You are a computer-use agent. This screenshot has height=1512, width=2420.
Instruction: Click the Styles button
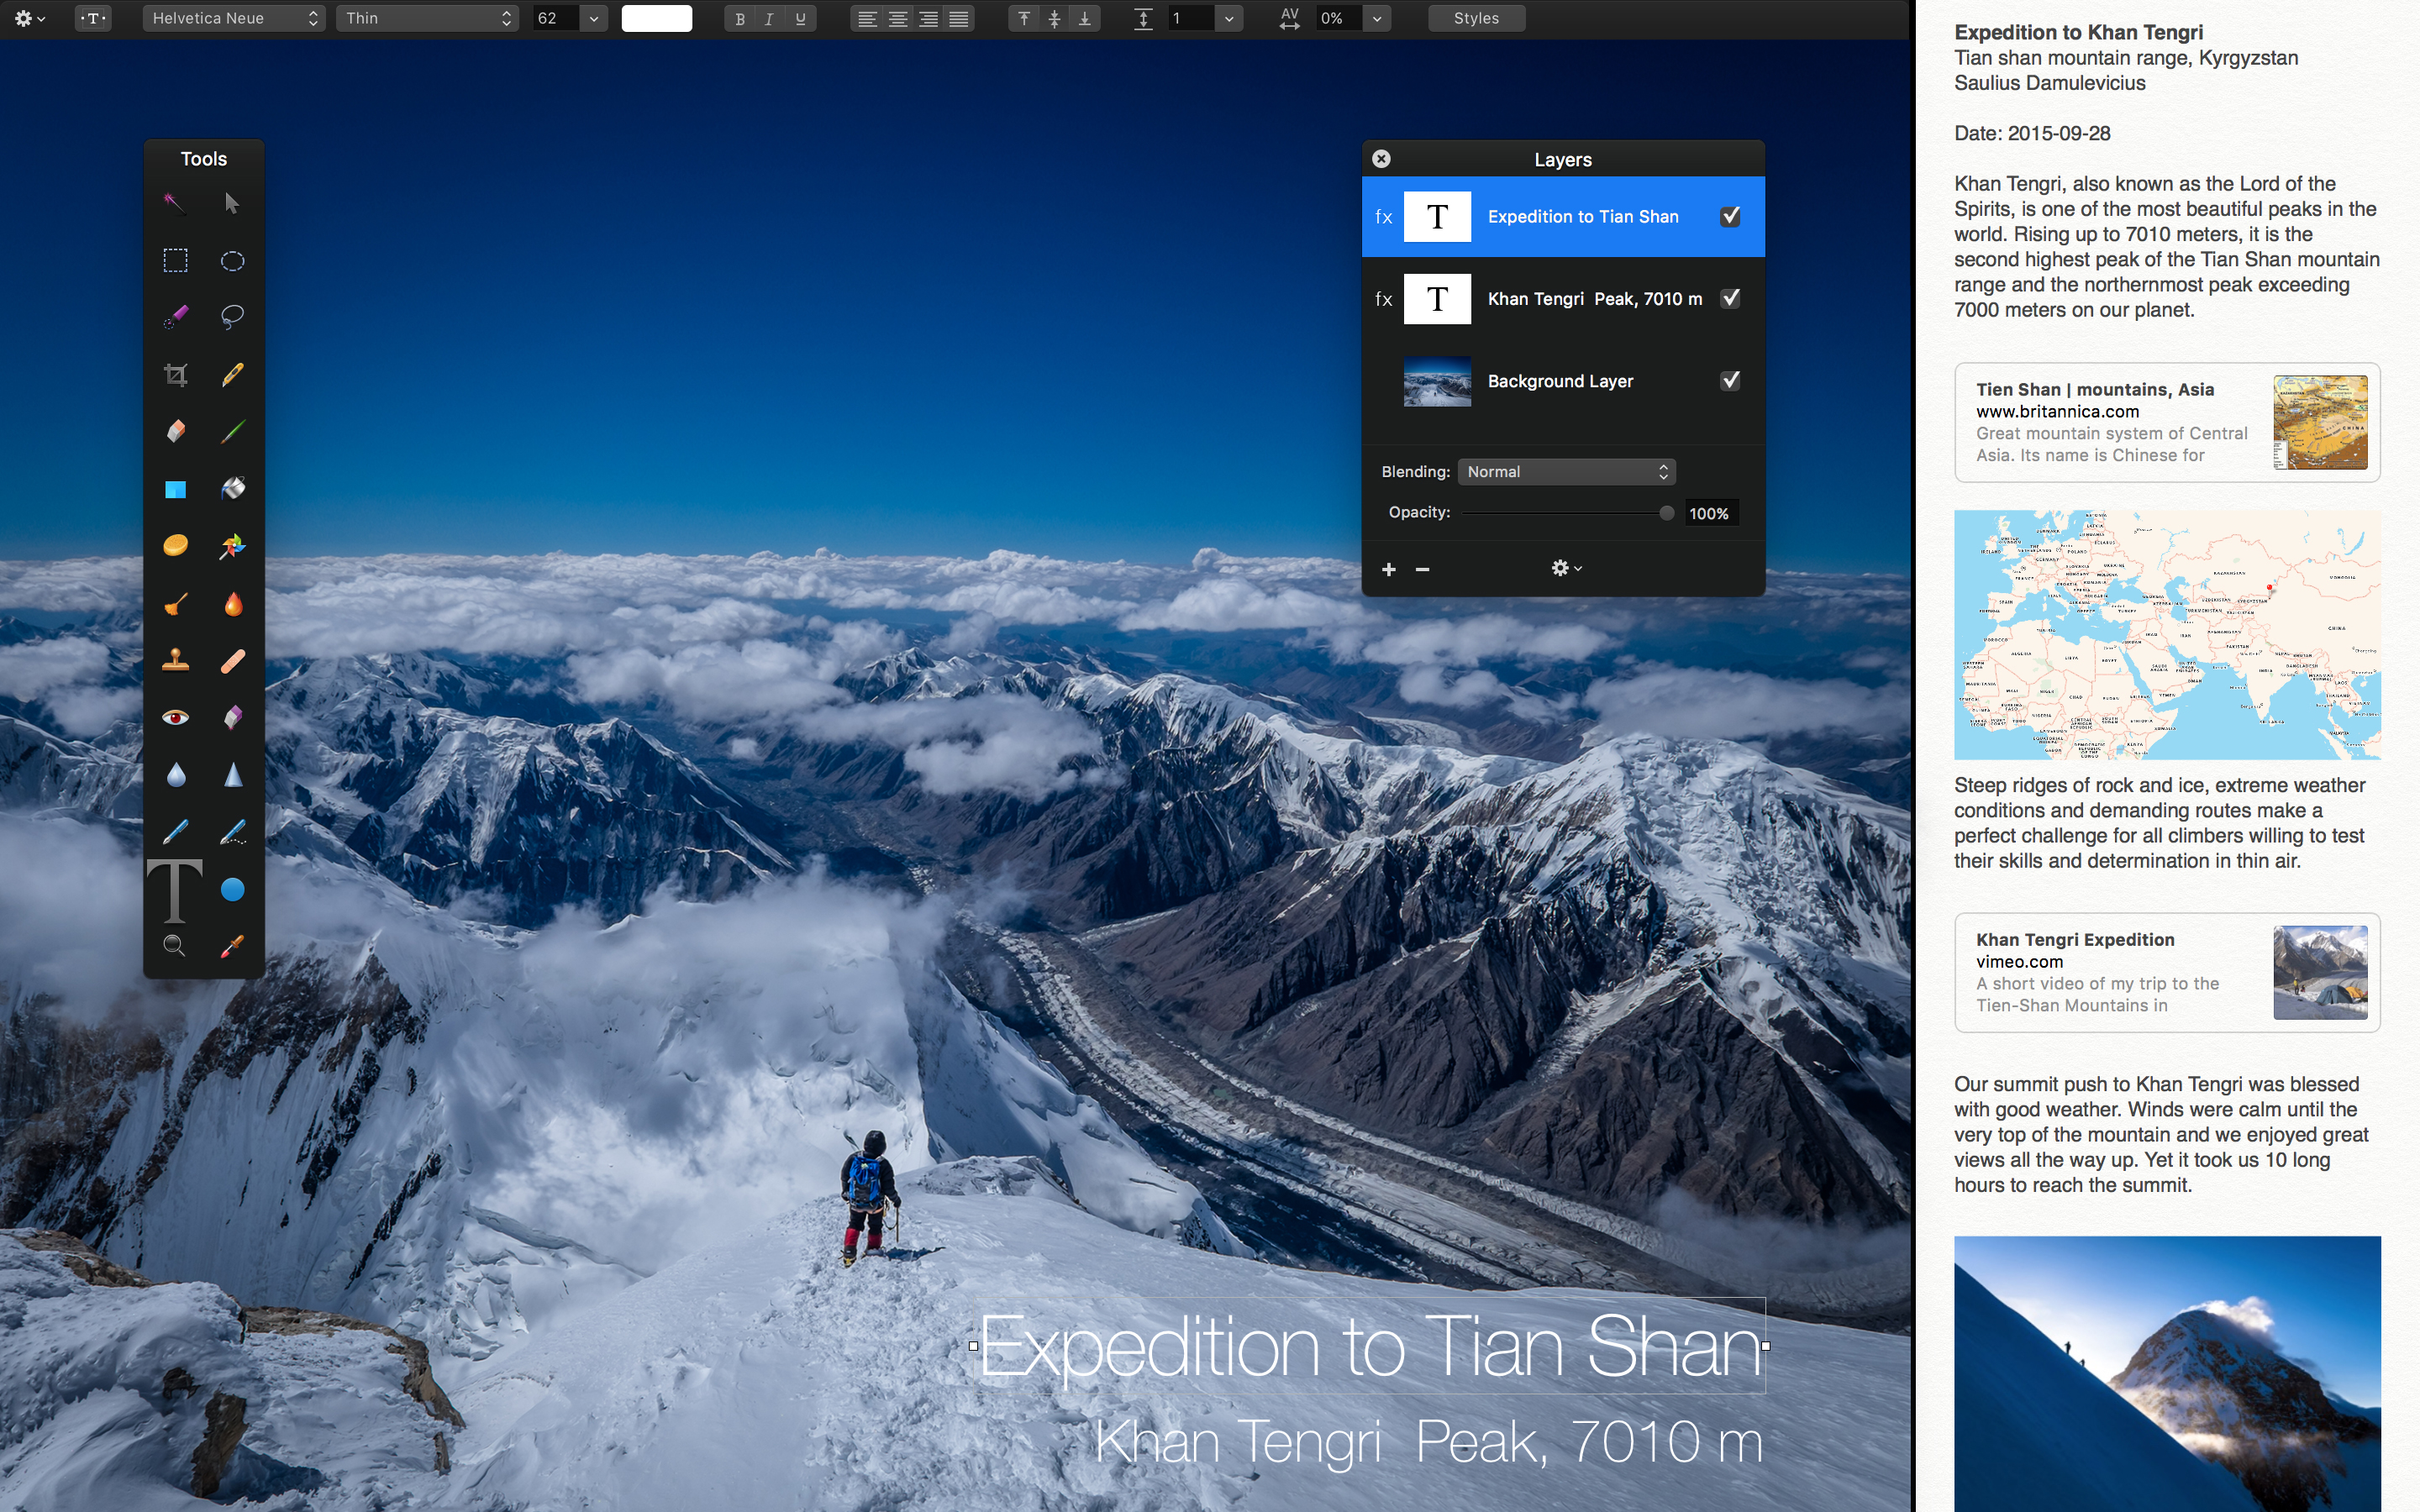pos(1476,18)
